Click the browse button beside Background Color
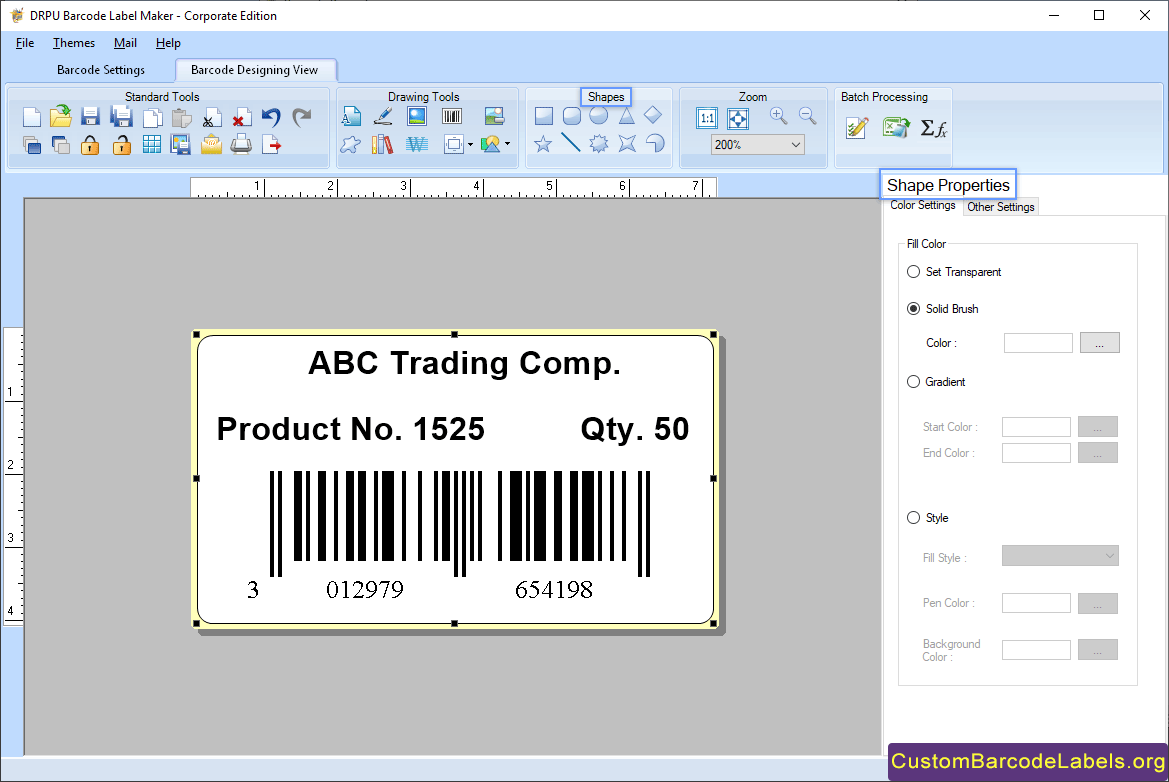The image size is (1169, 782). click(1097, 650)
